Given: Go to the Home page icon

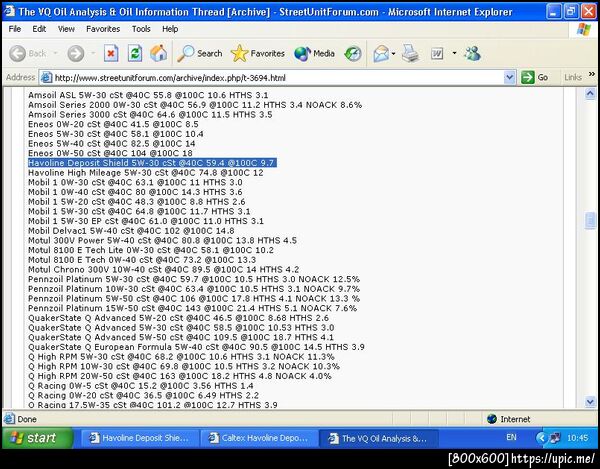Looking at the screenshot, I should click(158, 53).
